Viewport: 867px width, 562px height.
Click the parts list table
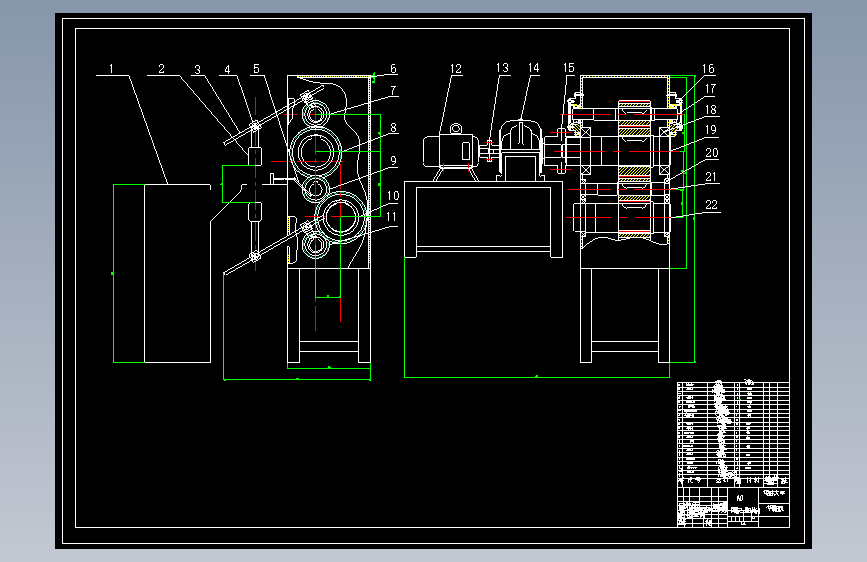733,434
